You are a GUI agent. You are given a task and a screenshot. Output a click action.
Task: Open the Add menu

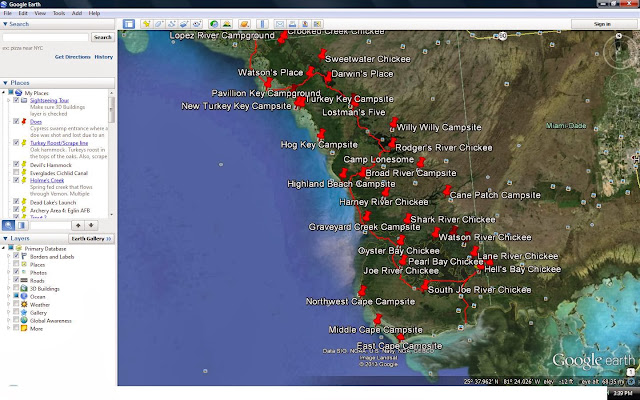pyautogui.click(x=77, y=13)
